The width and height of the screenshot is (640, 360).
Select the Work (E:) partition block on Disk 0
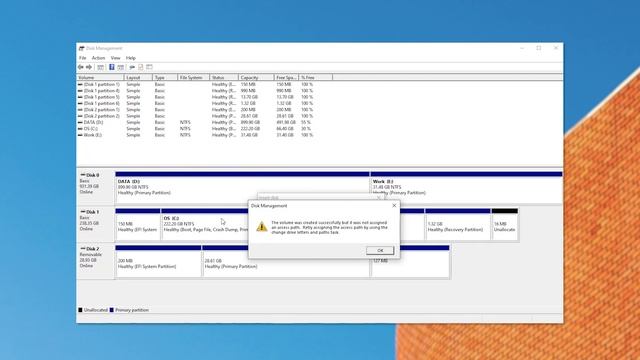tap(466, 186)
